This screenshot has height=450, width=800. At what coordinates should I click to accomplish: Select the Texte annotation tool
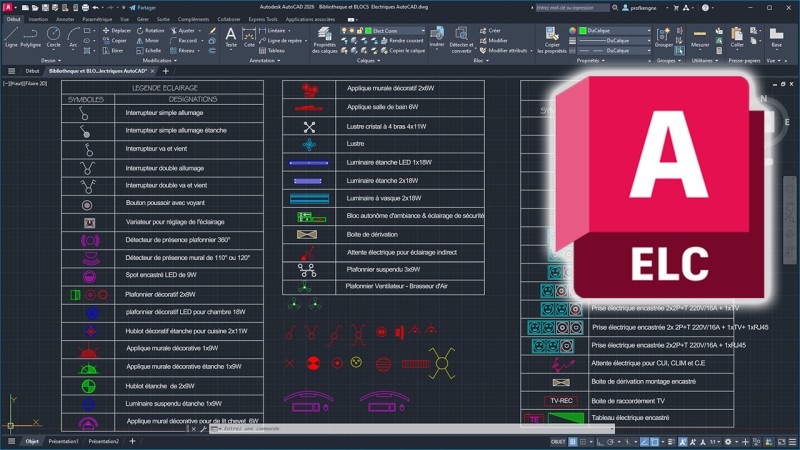point(231,38)
